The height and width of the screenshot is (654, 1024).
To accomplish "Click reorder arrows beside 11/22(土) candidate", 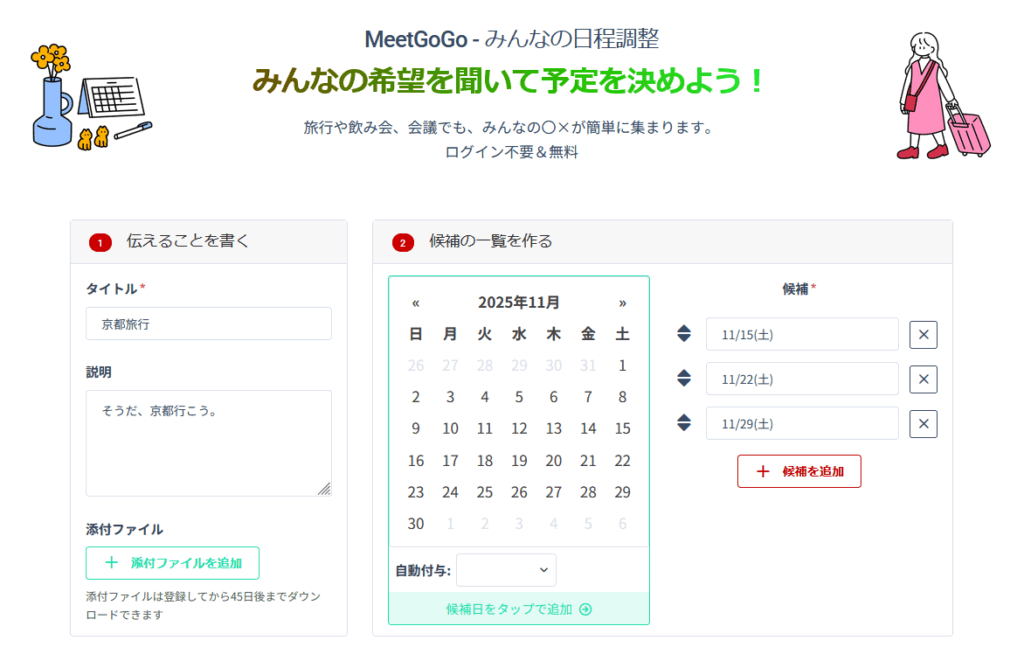I will 684,379.
